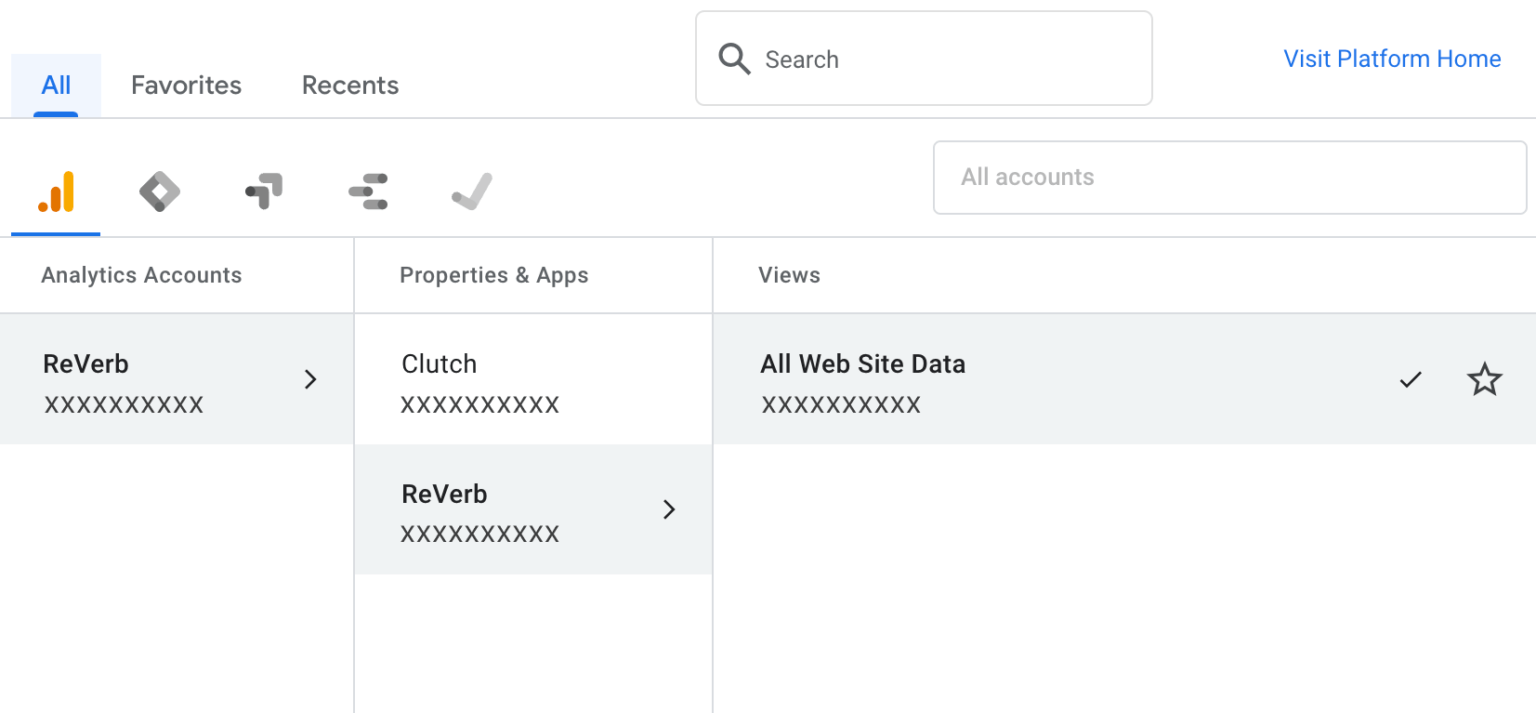Select the Attribution product icon

pyautogui.click(x=367, y=190)
